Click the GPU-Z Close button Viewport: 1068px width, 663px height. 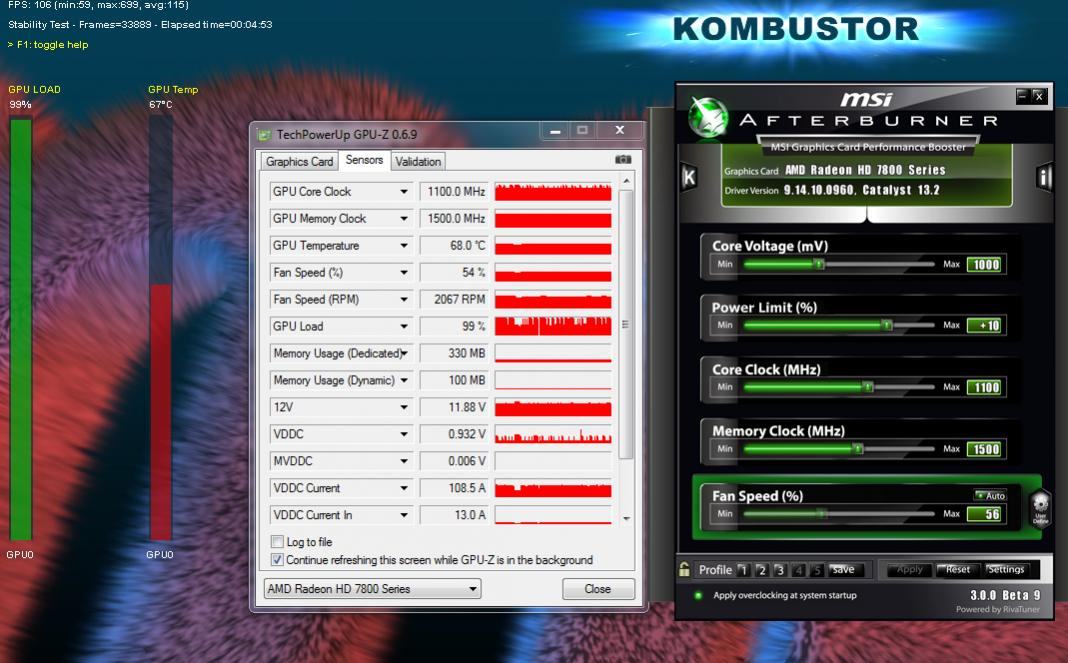pyautogui.click(x=598, y=589)
